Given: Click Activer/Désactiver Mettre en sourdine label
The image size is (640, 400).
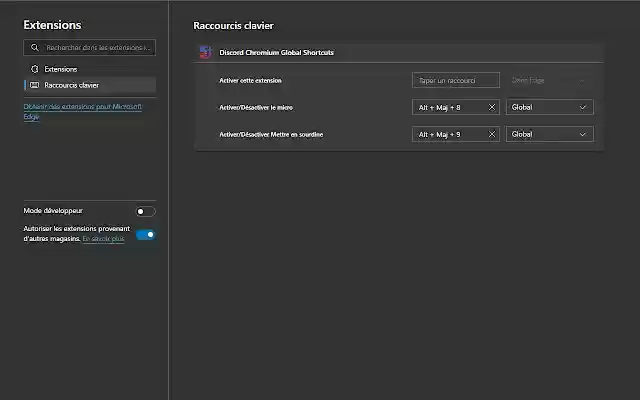Looking at the screenshot, I should [x=271, y=135].
